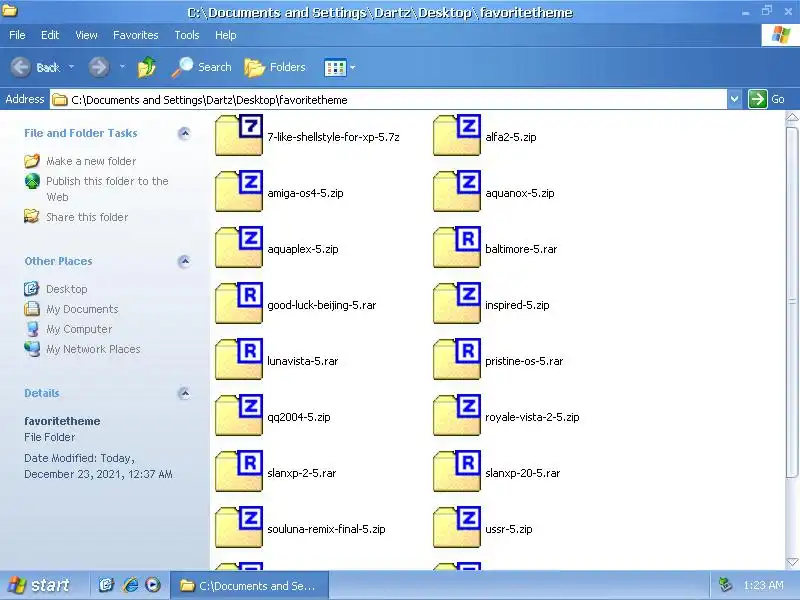Select 7-like-shellstyle-for-xp-5.7z archive icon
Screen dimensions: 800x600
pyautogui.click(x=239, y=135)
